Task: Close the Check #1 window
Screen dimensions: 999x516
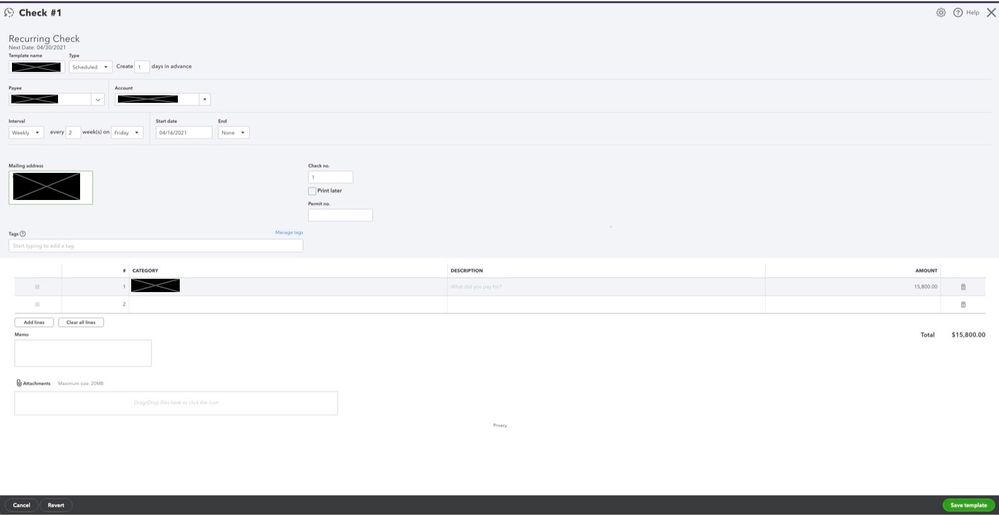Action: click(991, 13)
